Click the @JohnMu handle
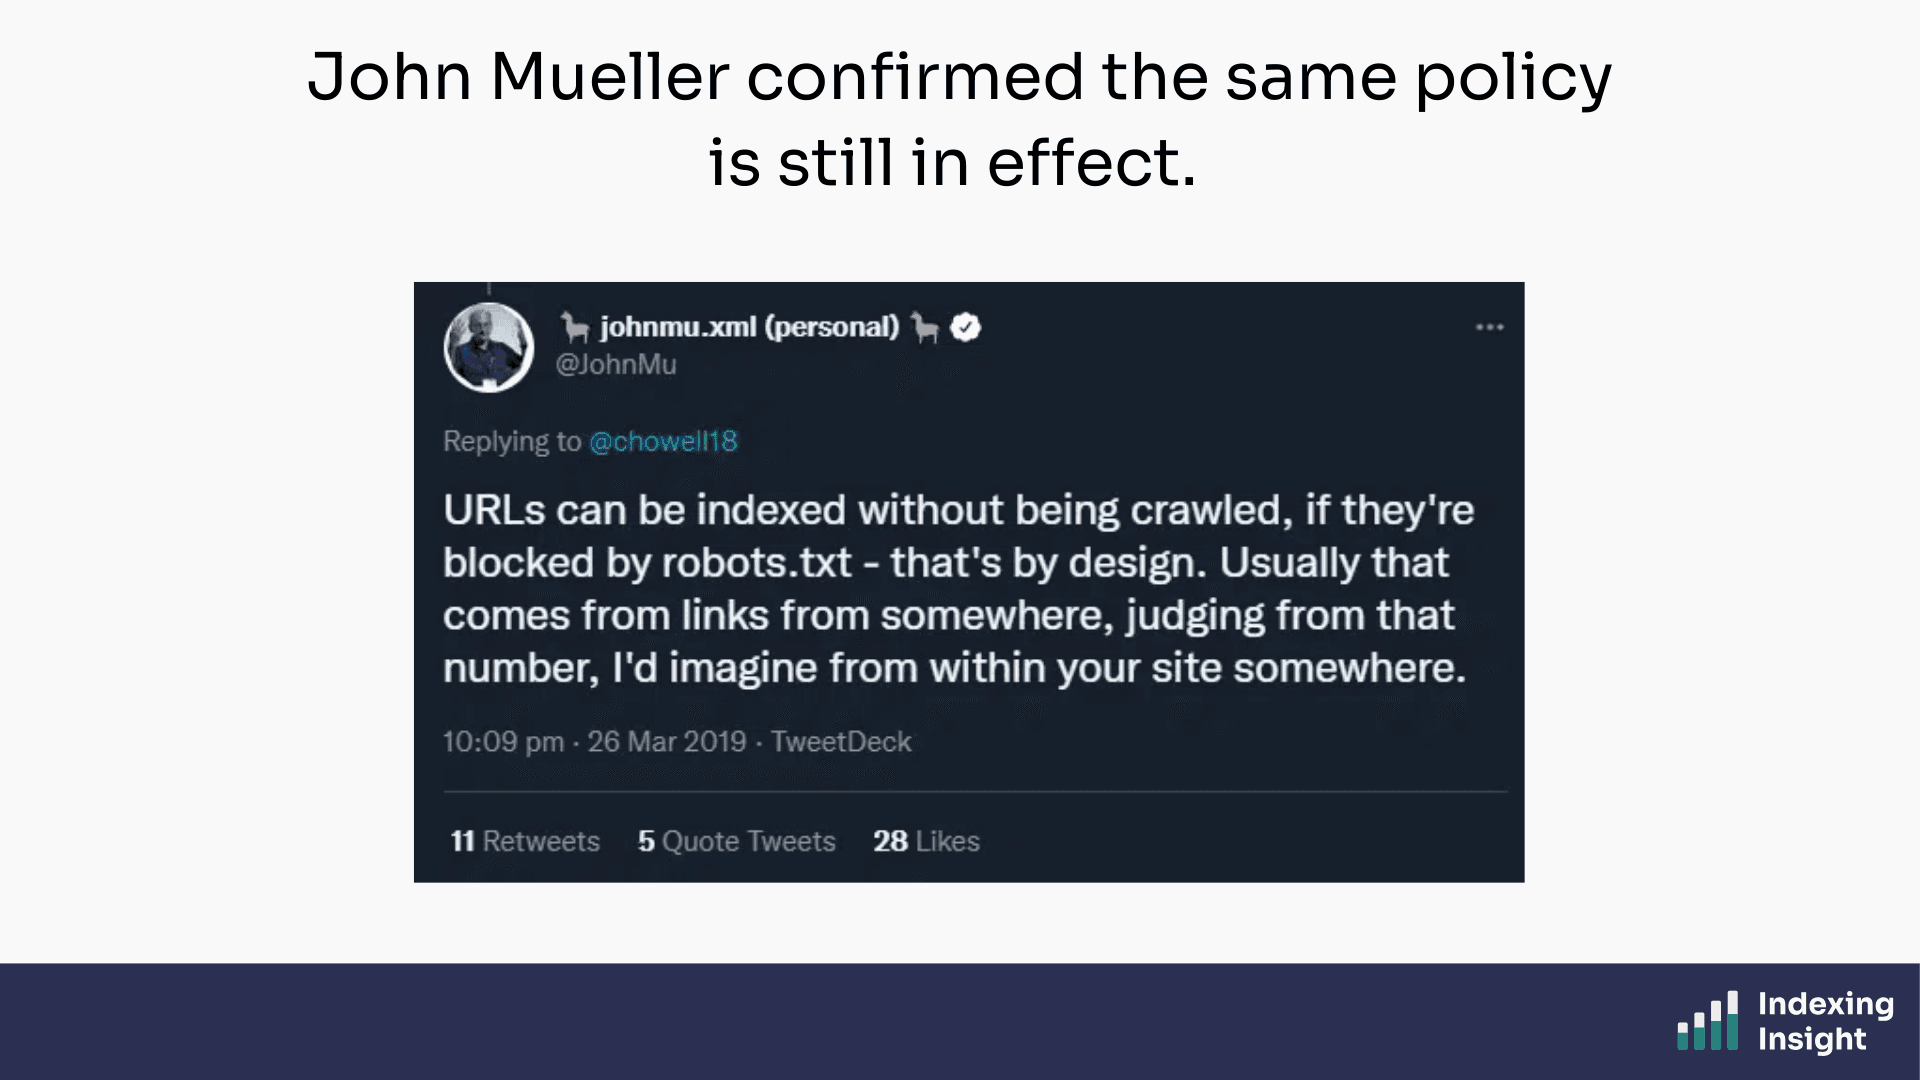Screen dimensions: 1920x1080 (616, 364)
